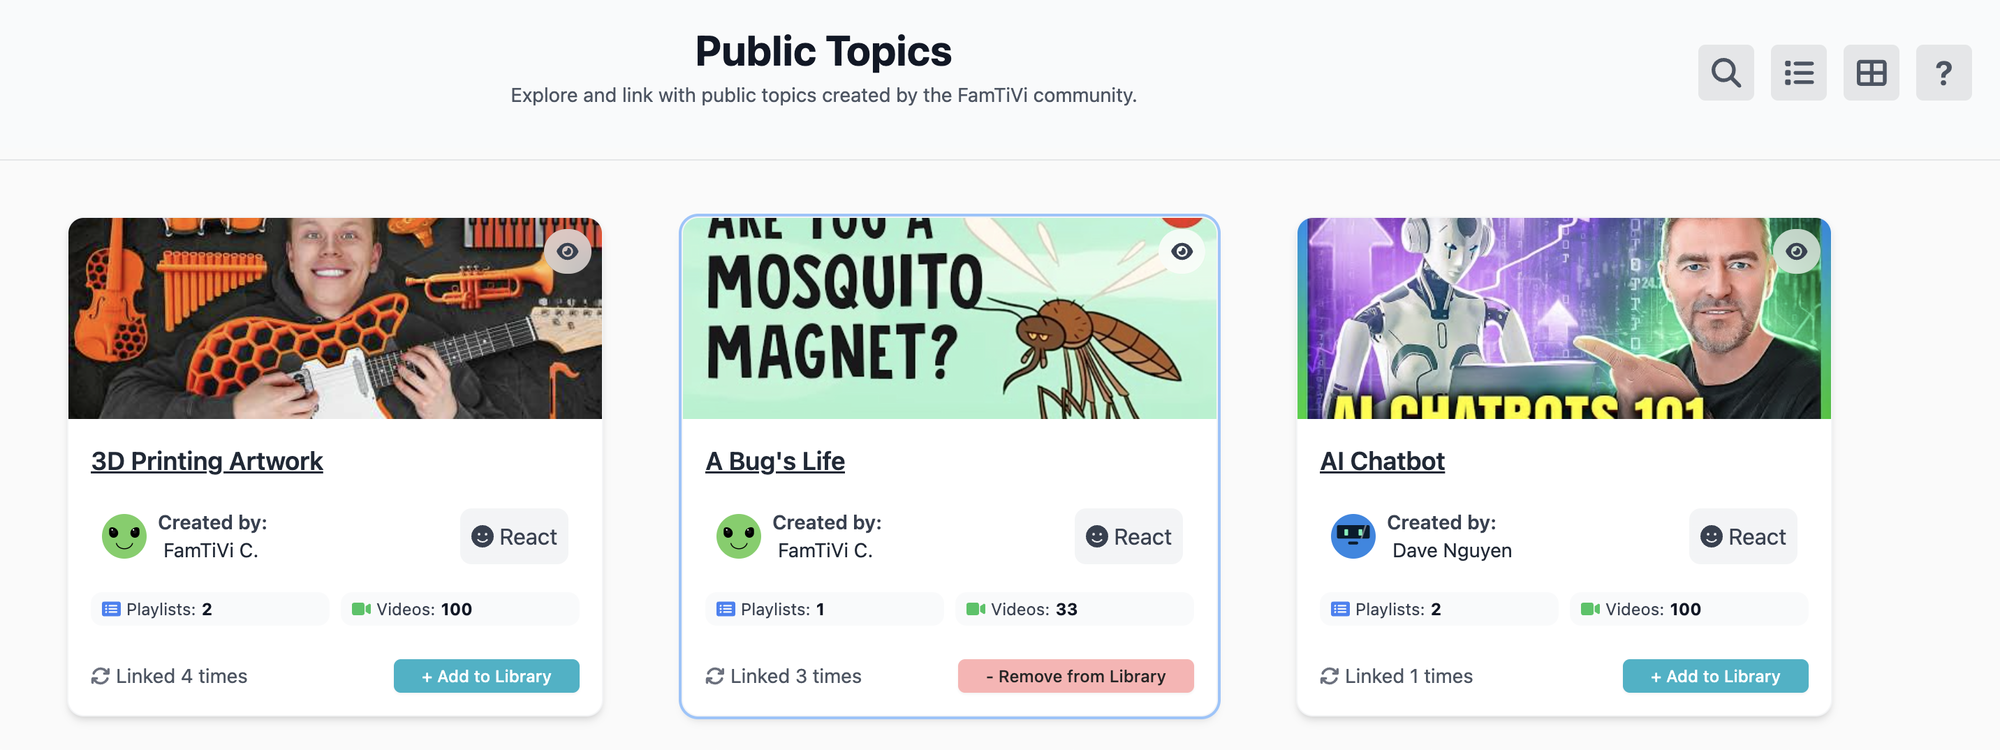Image resolution: width=2000 pixels, height=750 pixels.
Task: Open React picker on AI Chatbot card
Action: coord(1743,537)
